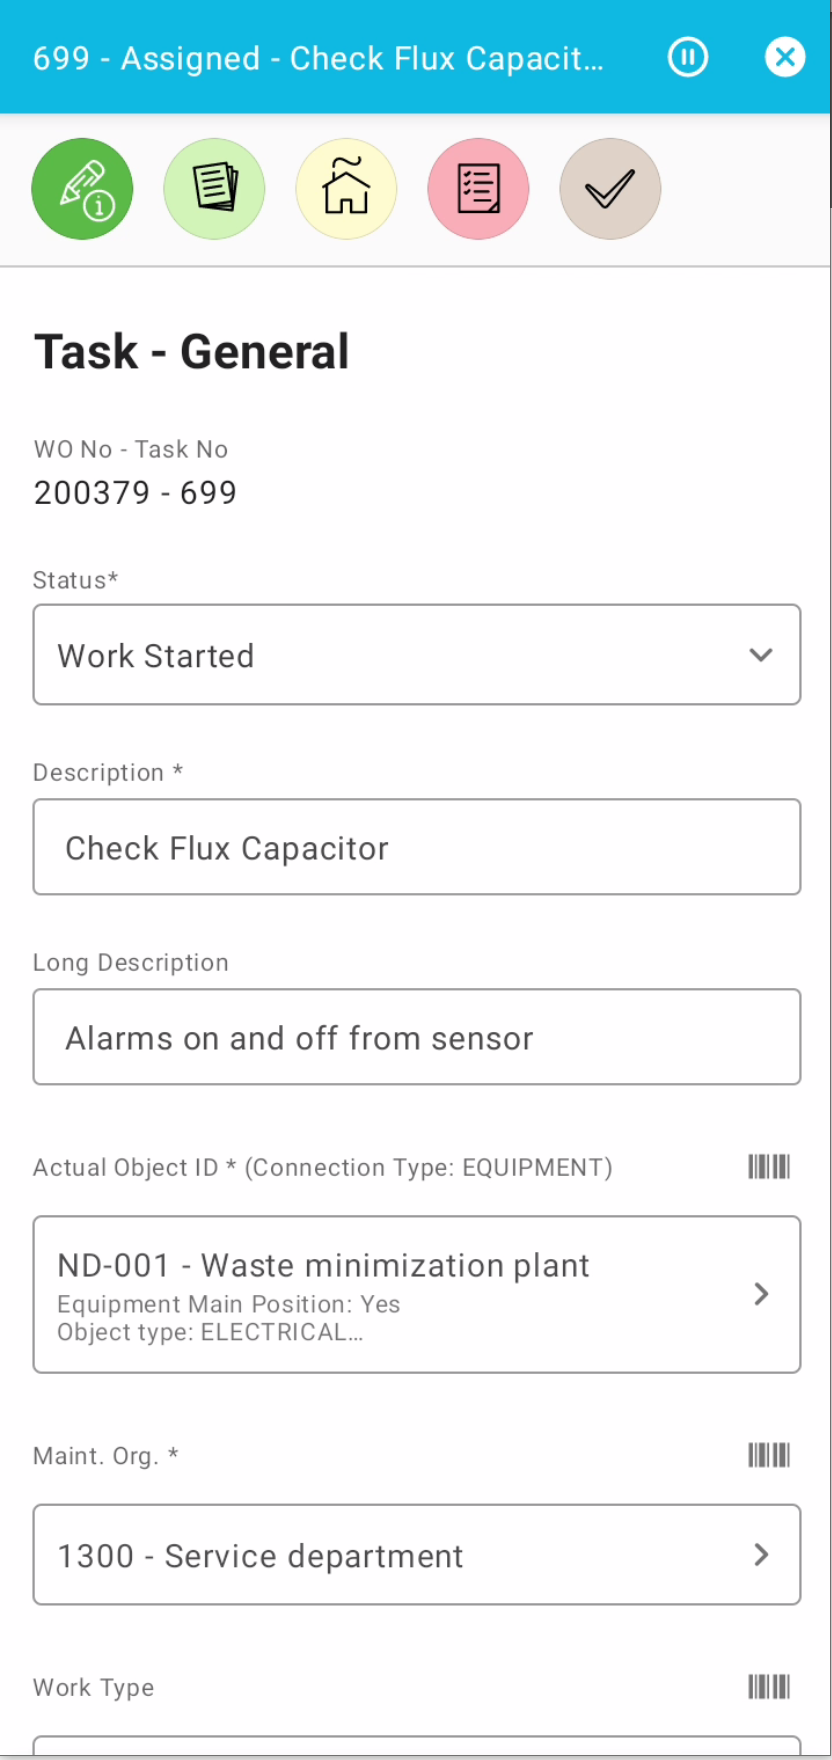Open the pink checklist icon tab
The image size is (832, 1760).
click(478, 189)
